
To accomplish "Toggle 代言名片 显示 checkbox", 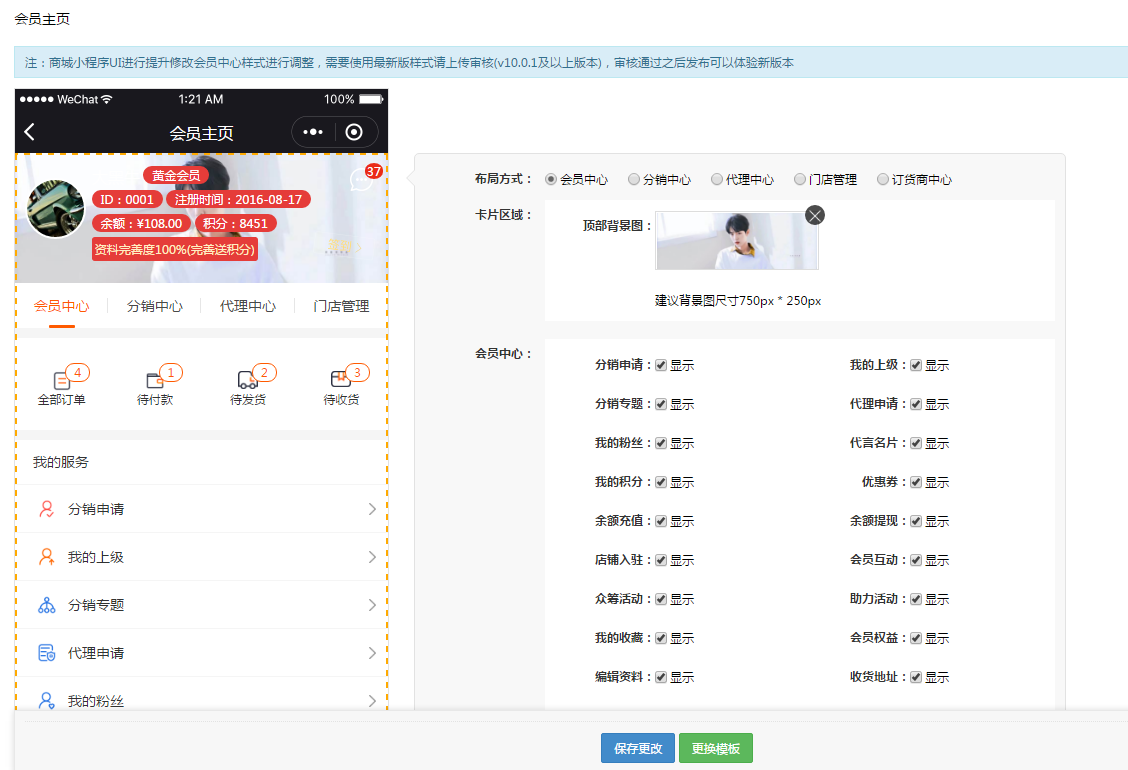I will pos(916,443).
